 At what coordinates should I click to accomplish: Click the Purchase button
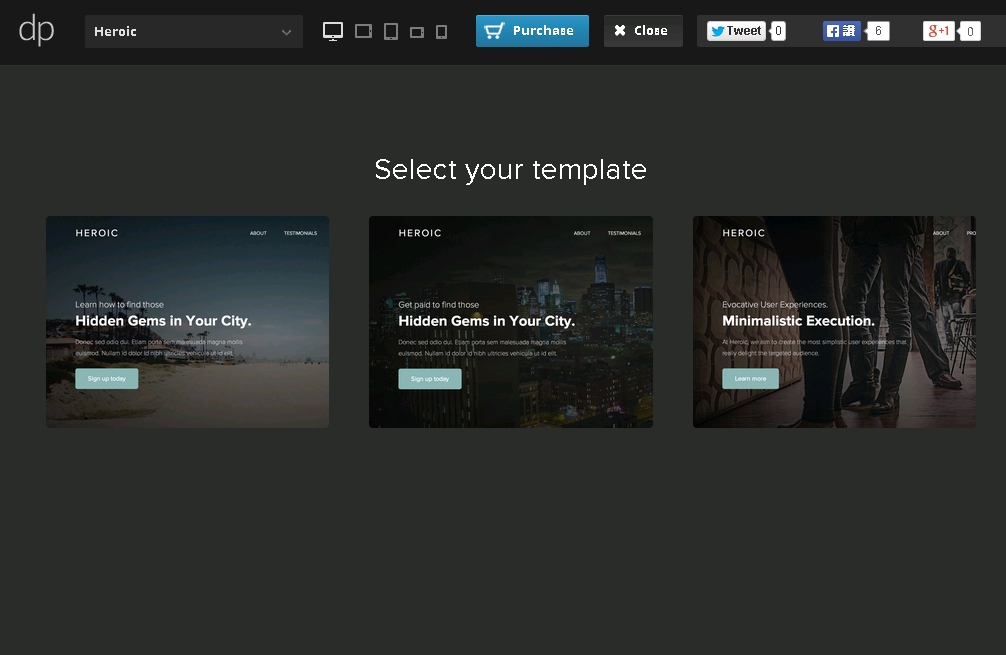(x=532, y=31)
